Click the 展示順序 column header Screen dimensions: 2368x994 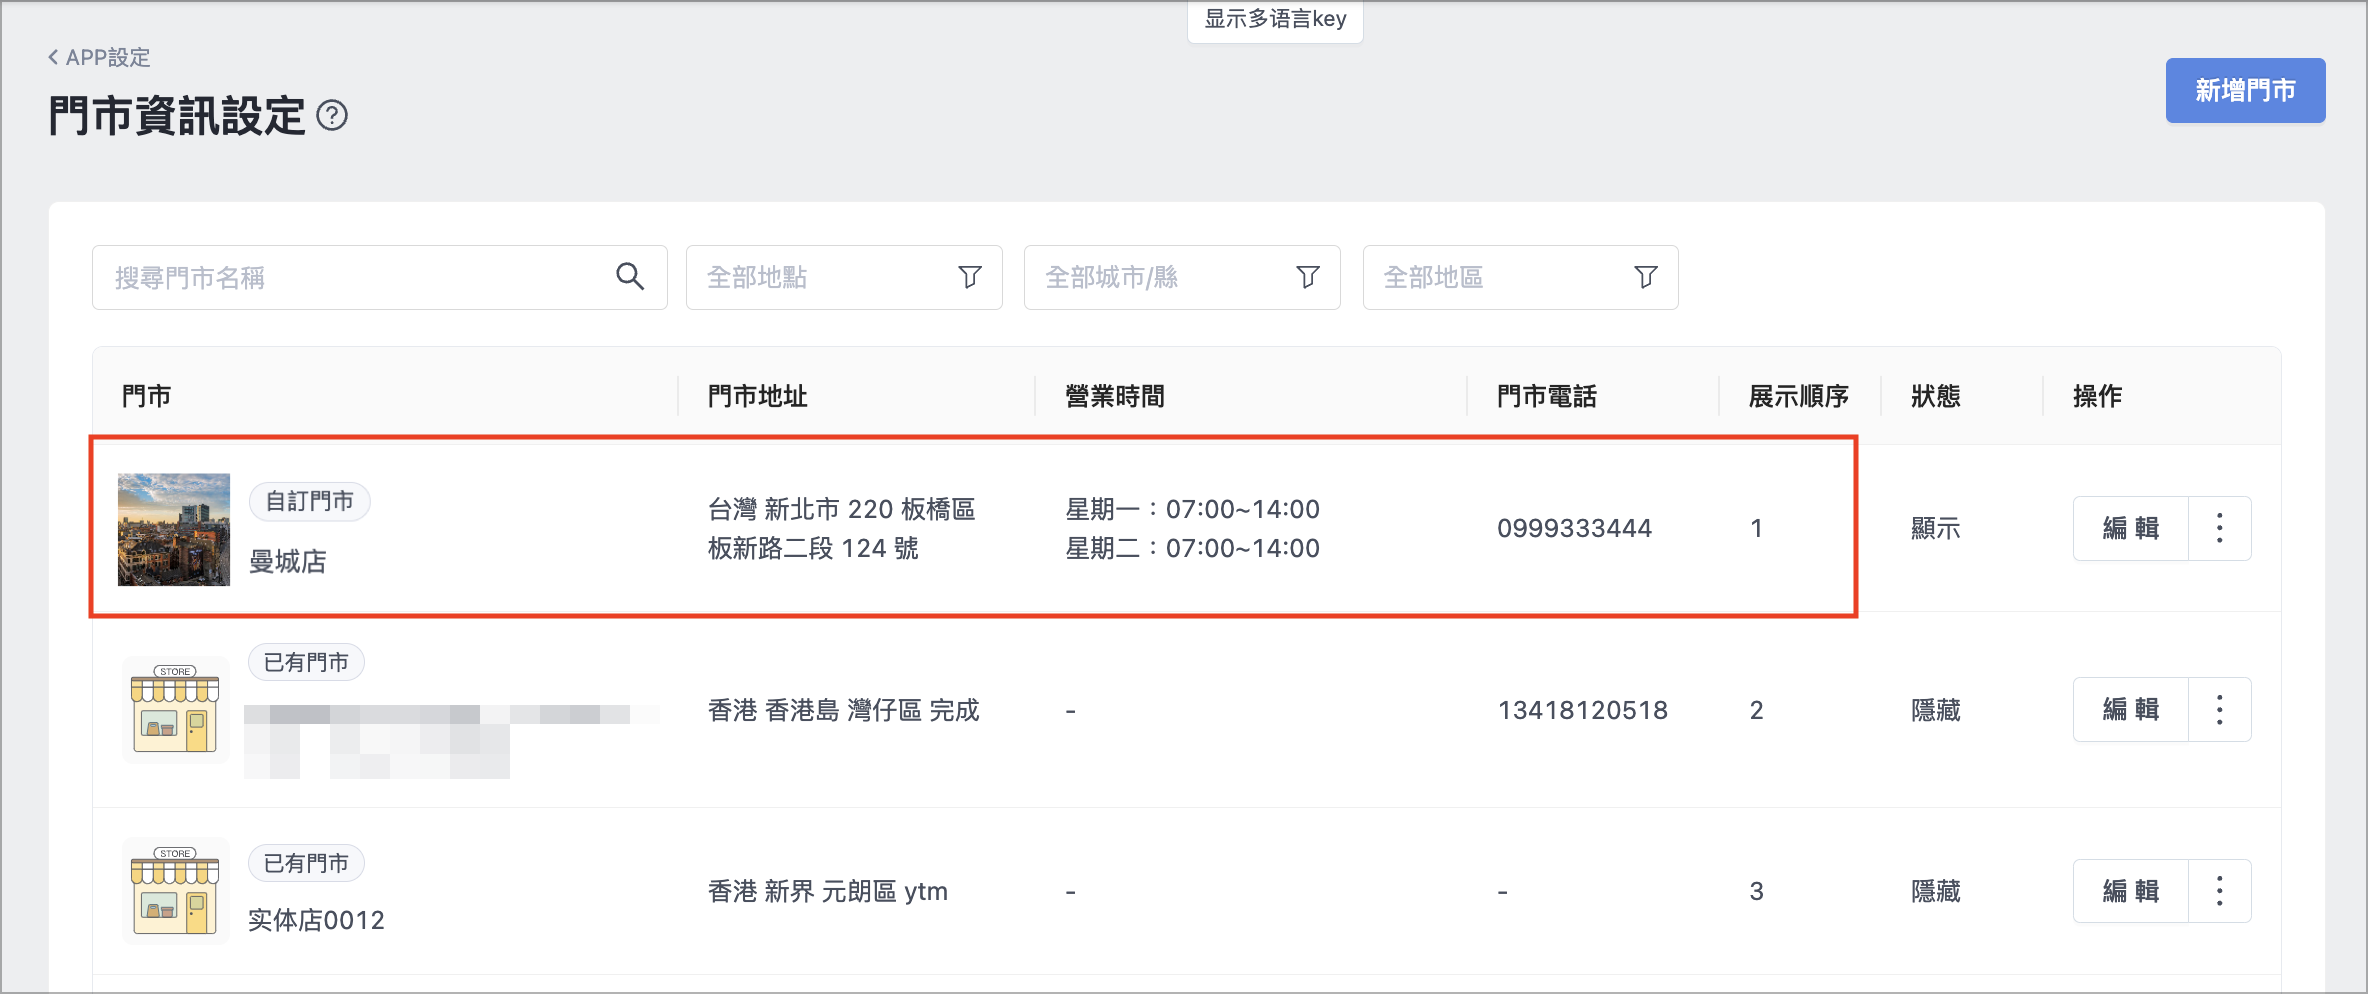click(1798, 396)
